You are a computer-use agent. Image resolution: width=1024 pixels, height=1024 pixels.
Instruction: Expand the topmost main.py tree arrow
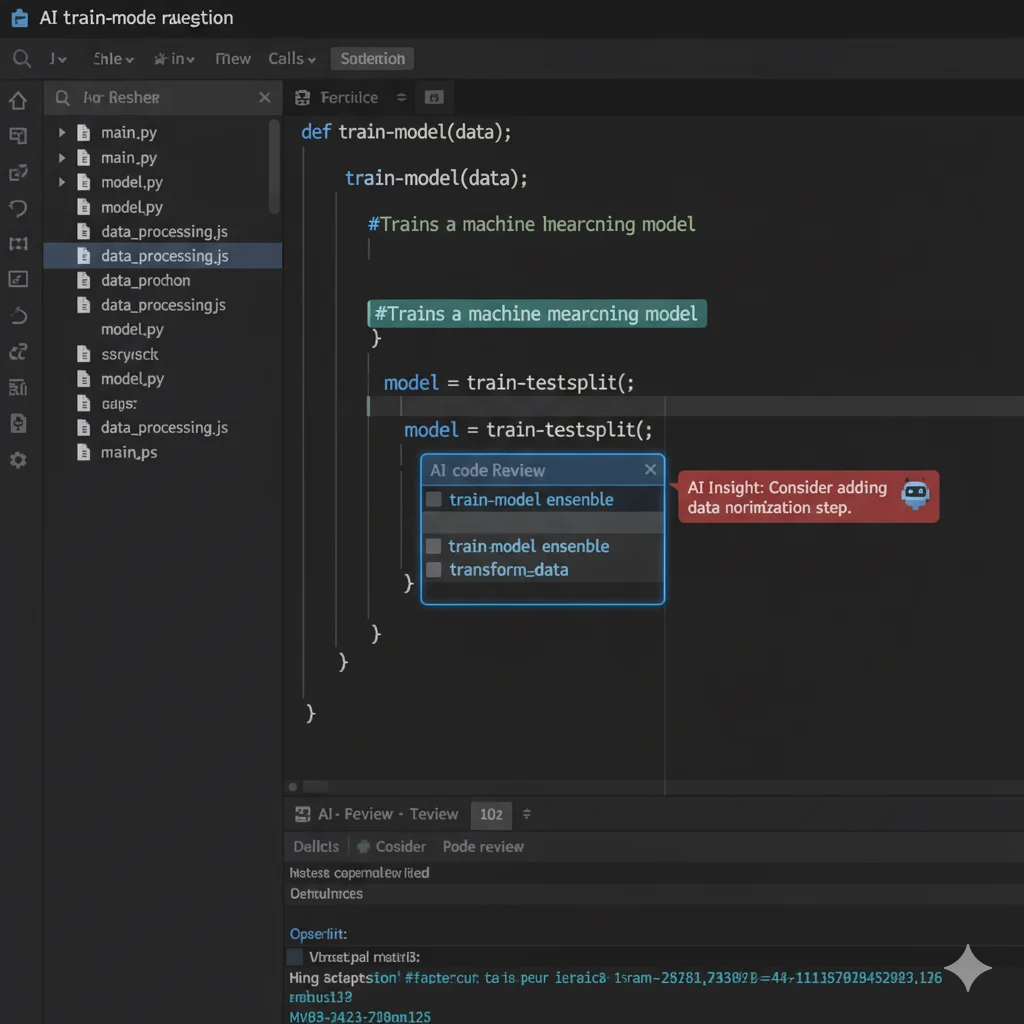coord(62,133)
